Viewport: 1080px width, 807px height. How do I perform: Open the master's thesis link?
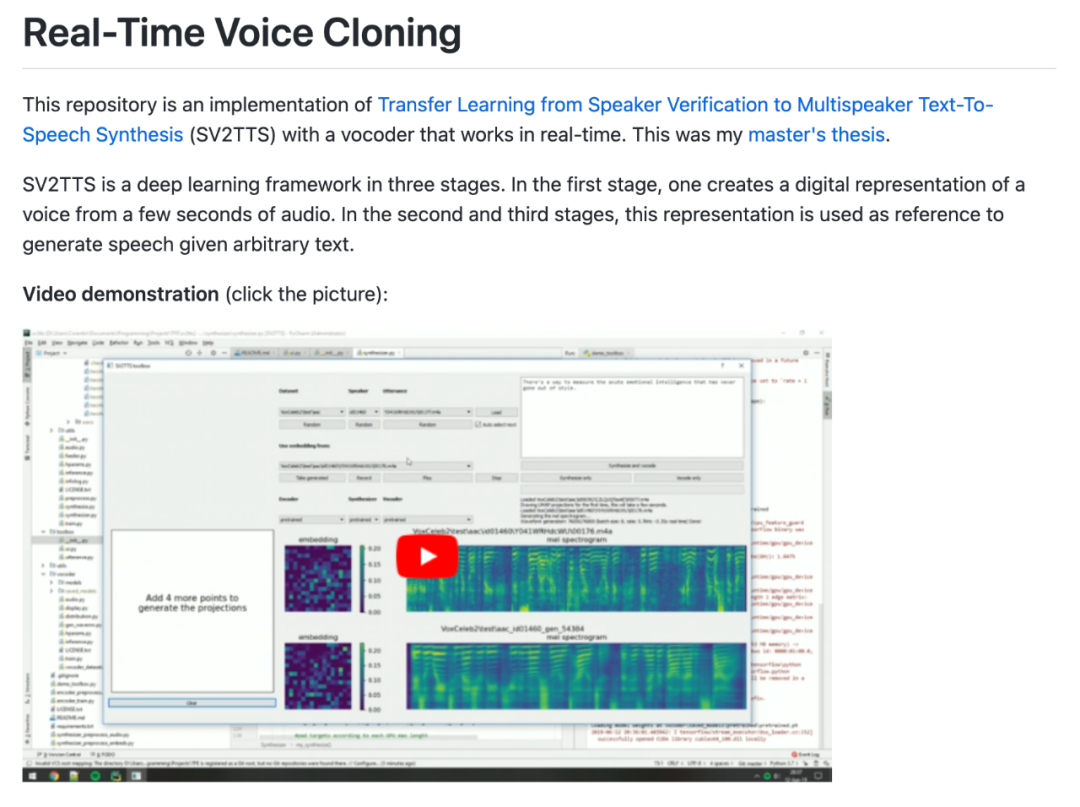(816, 134)
